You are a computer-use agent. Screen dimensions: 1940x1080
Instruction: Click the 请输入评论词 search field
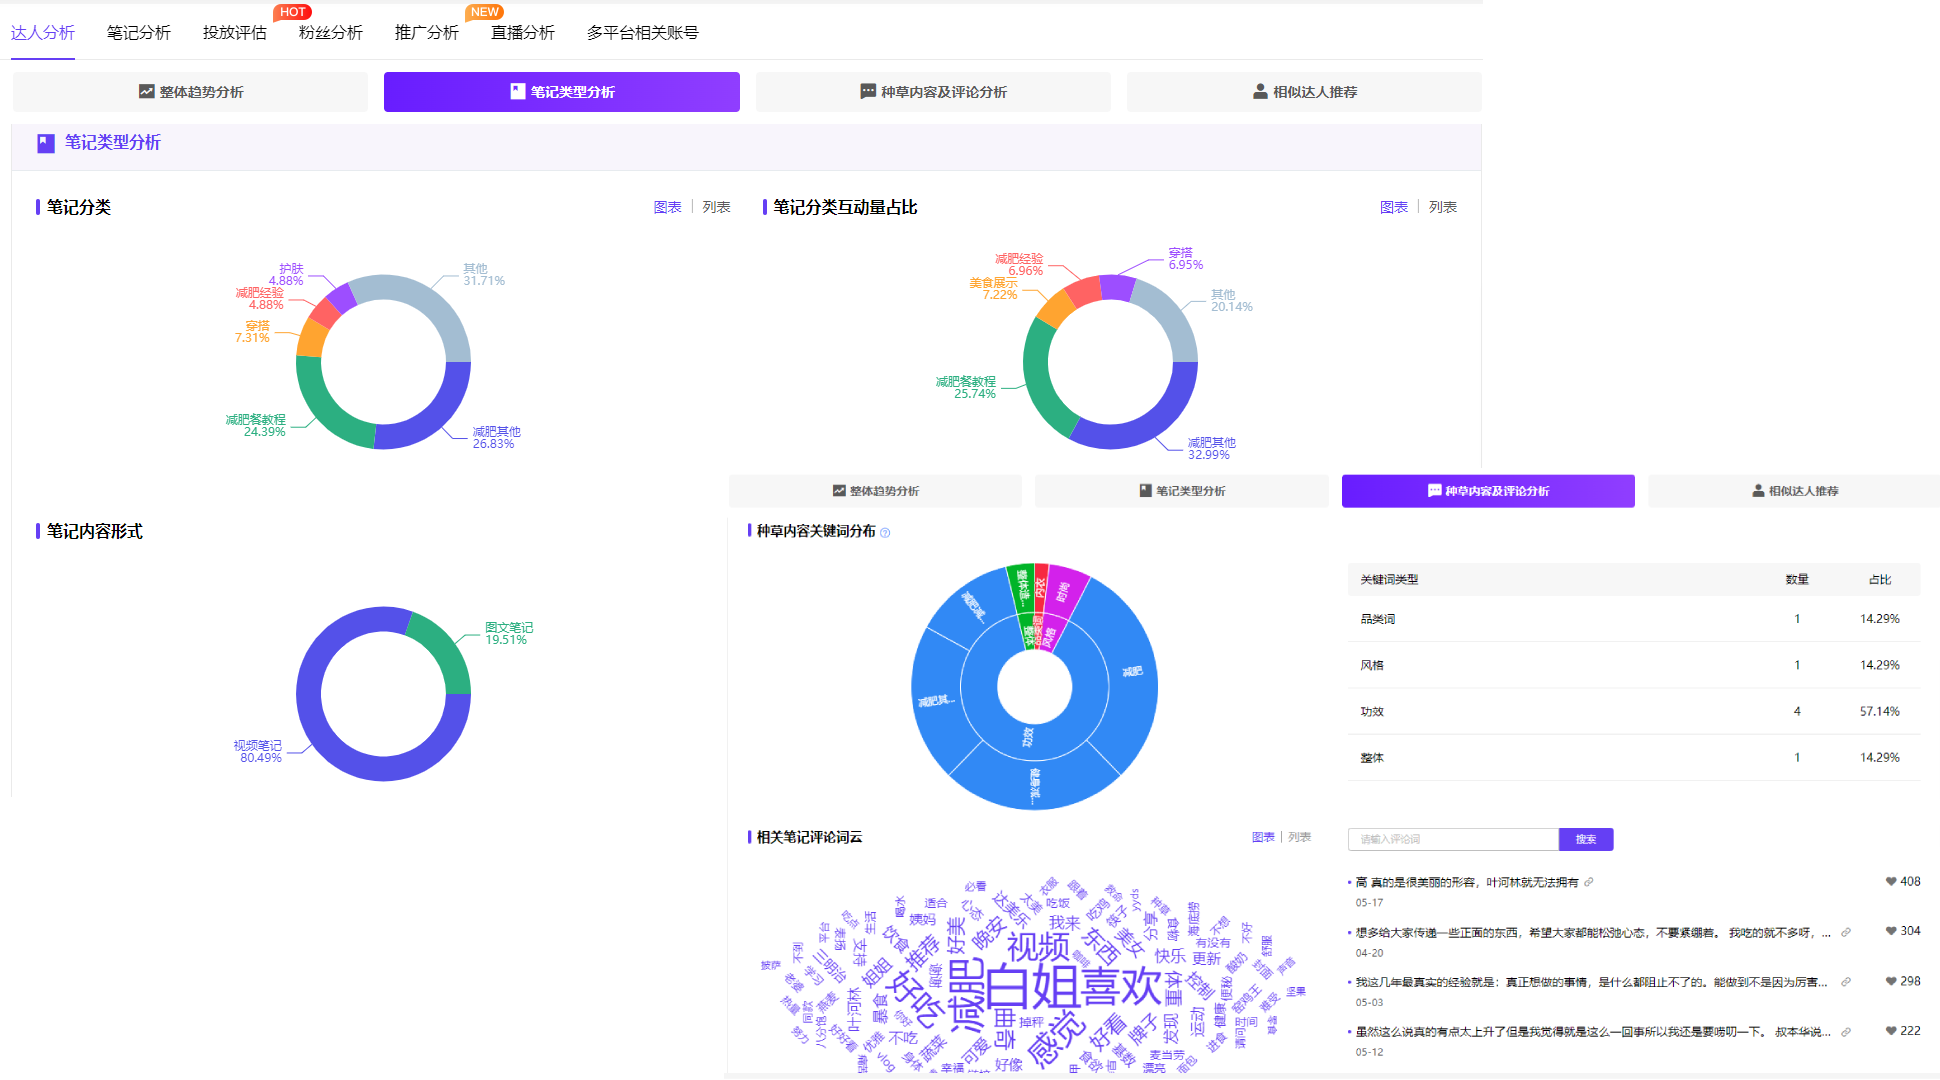click(1453, 839)
